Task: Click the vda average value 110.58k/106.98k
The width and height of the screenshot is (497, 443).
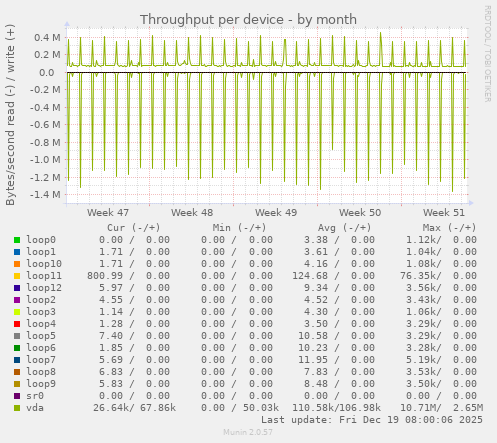Action: tap(337, 408)
